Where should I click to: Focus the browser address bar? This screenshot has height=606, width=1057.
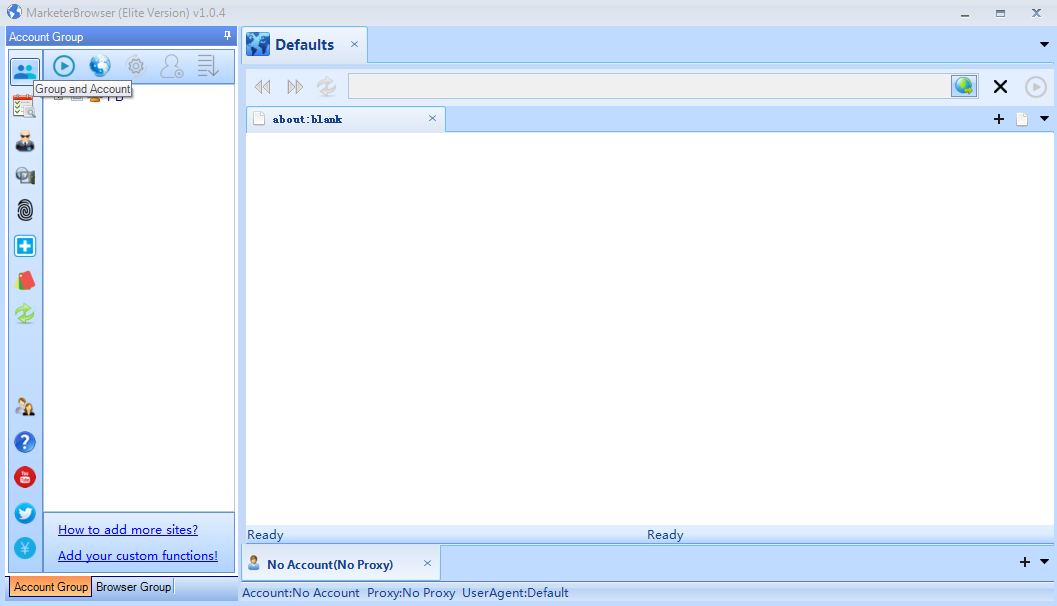point(650,86)
